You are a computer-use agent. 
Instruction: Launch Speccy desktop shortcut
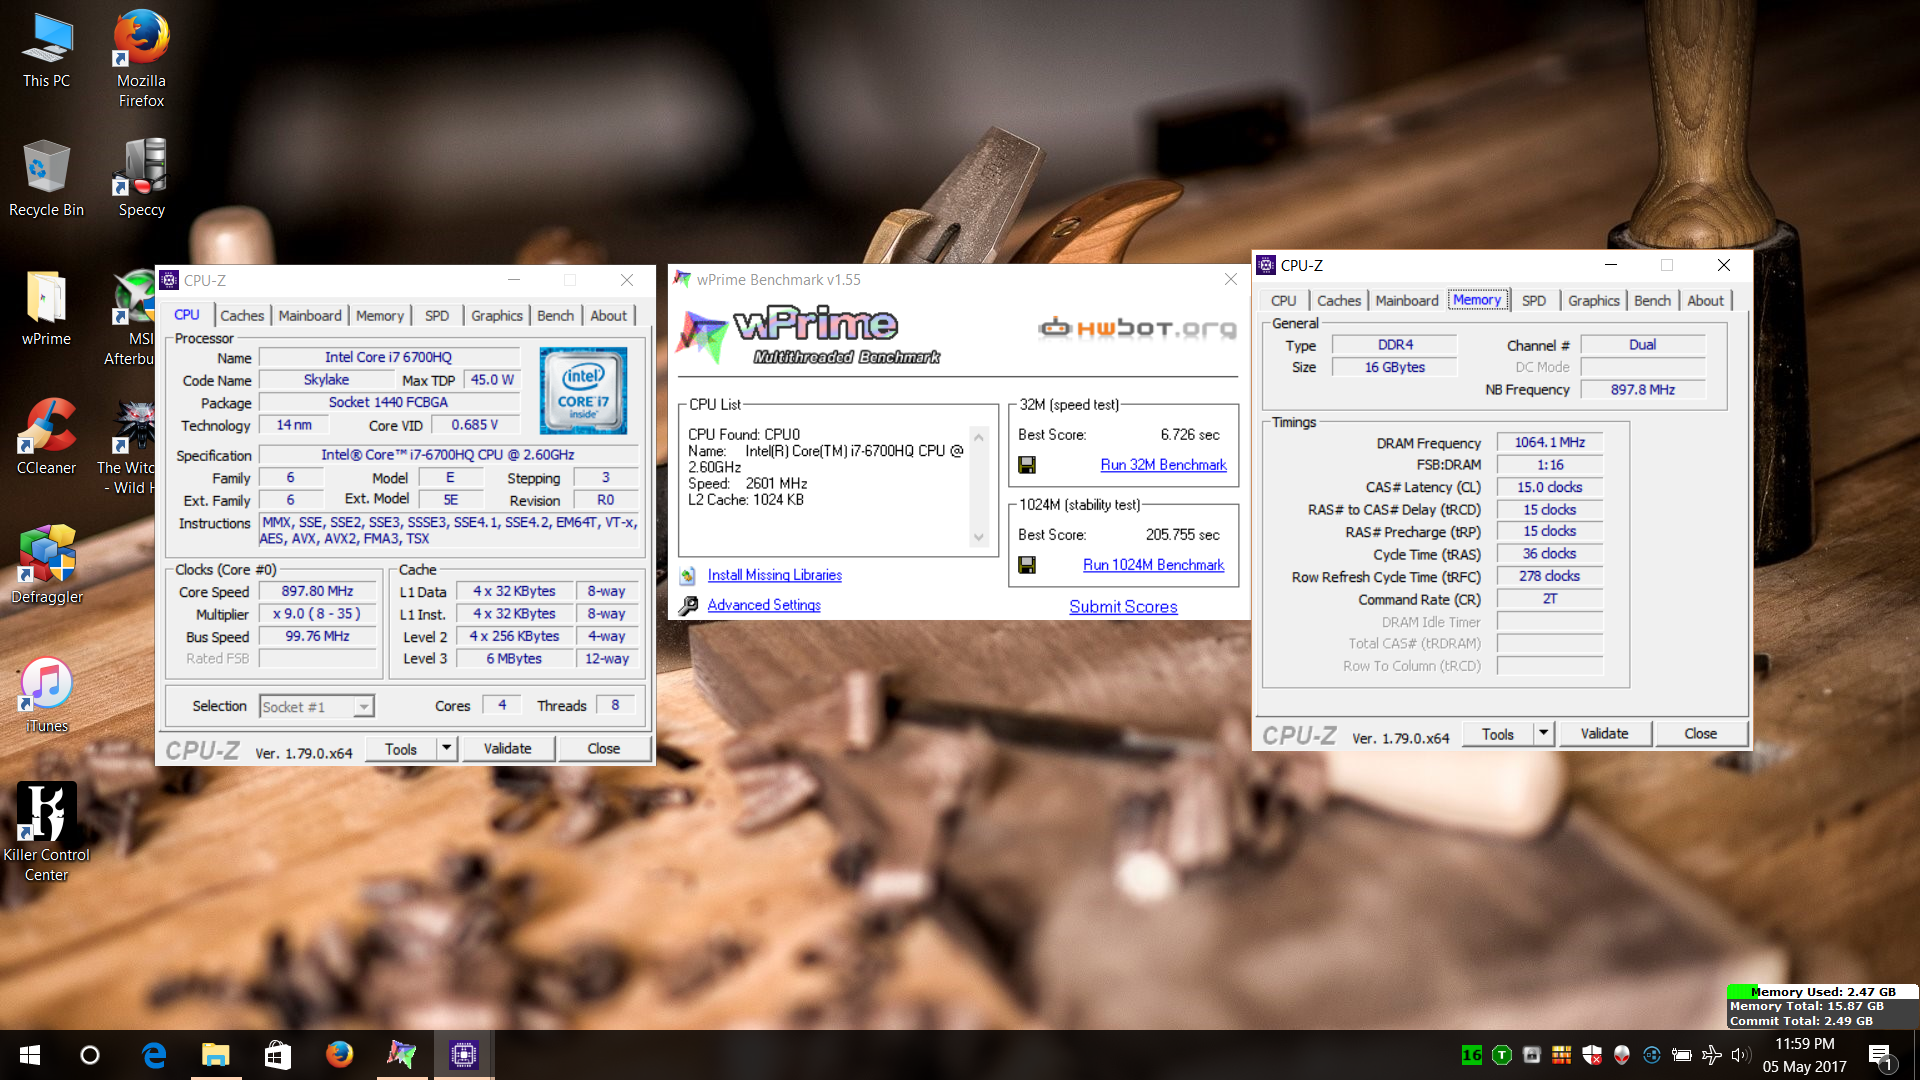click(x=141, y=178)
